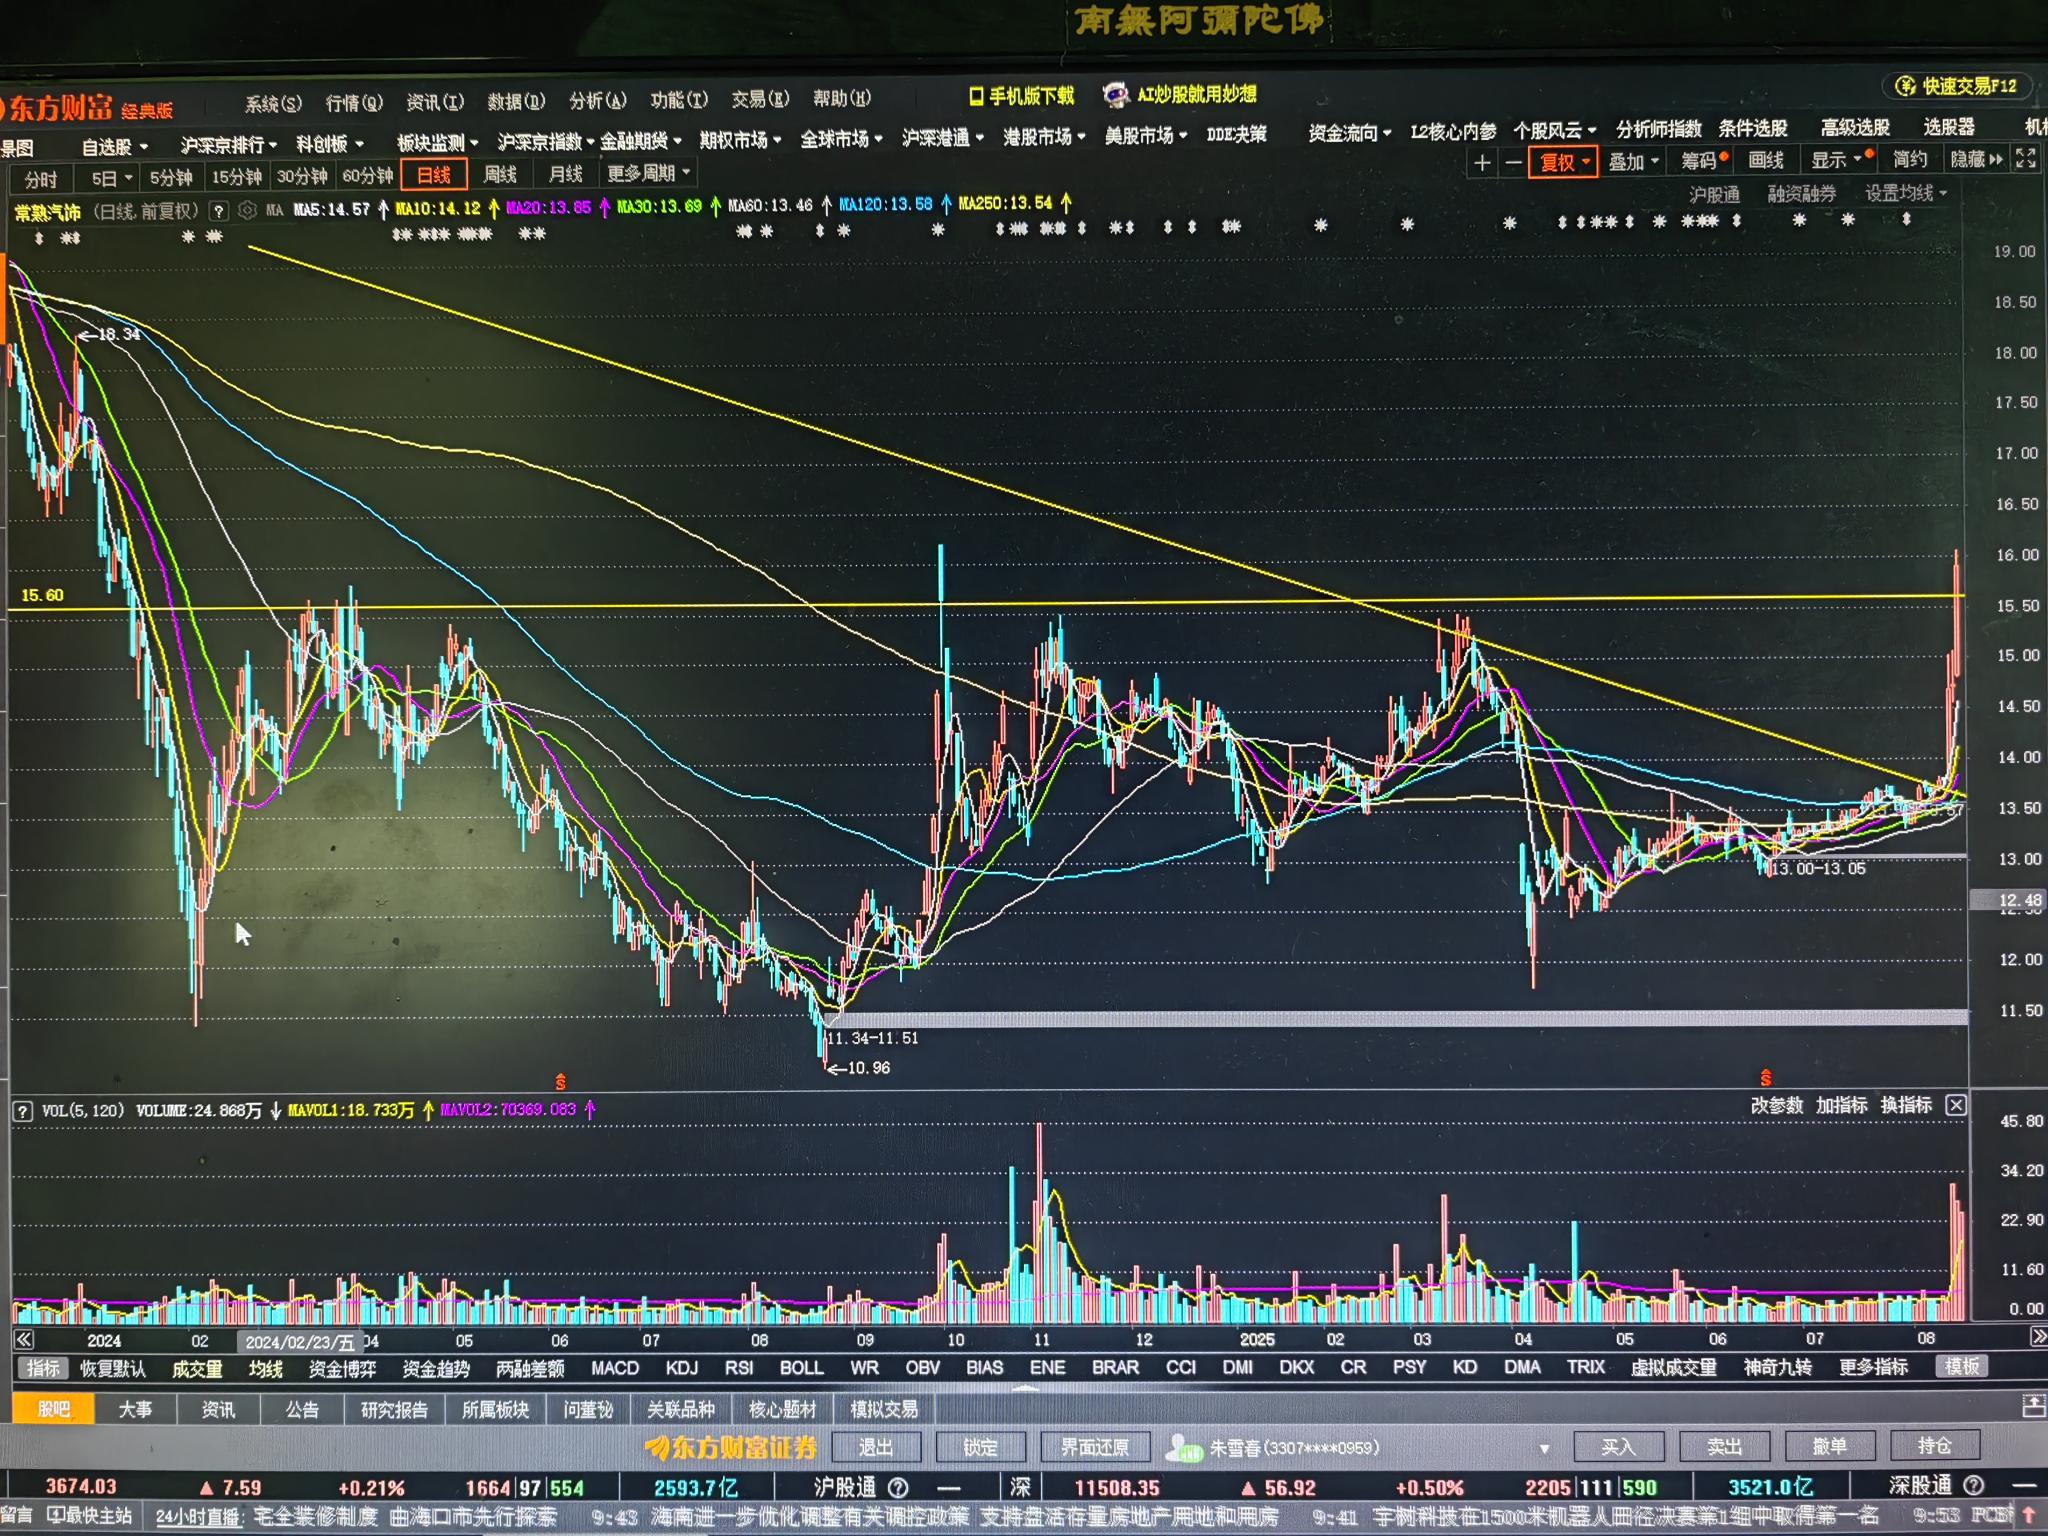Click 沪股通 help circle in status bar
The height and width of the screenshot is (1536, 2048).
click(x=898, y=1487)
